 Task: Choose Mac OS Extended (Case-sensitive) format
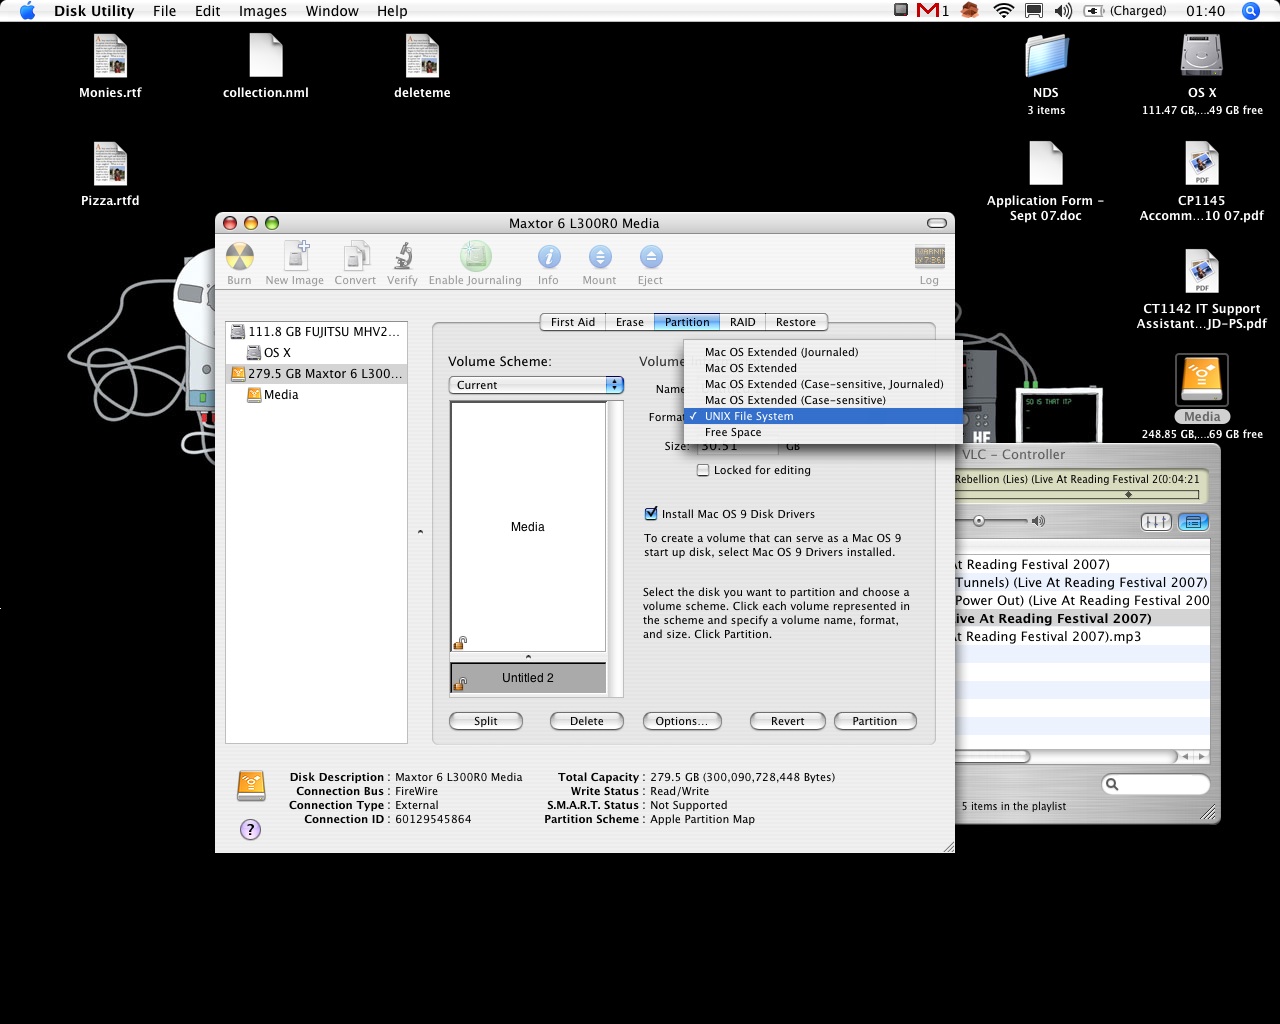[x=823, y=400]
